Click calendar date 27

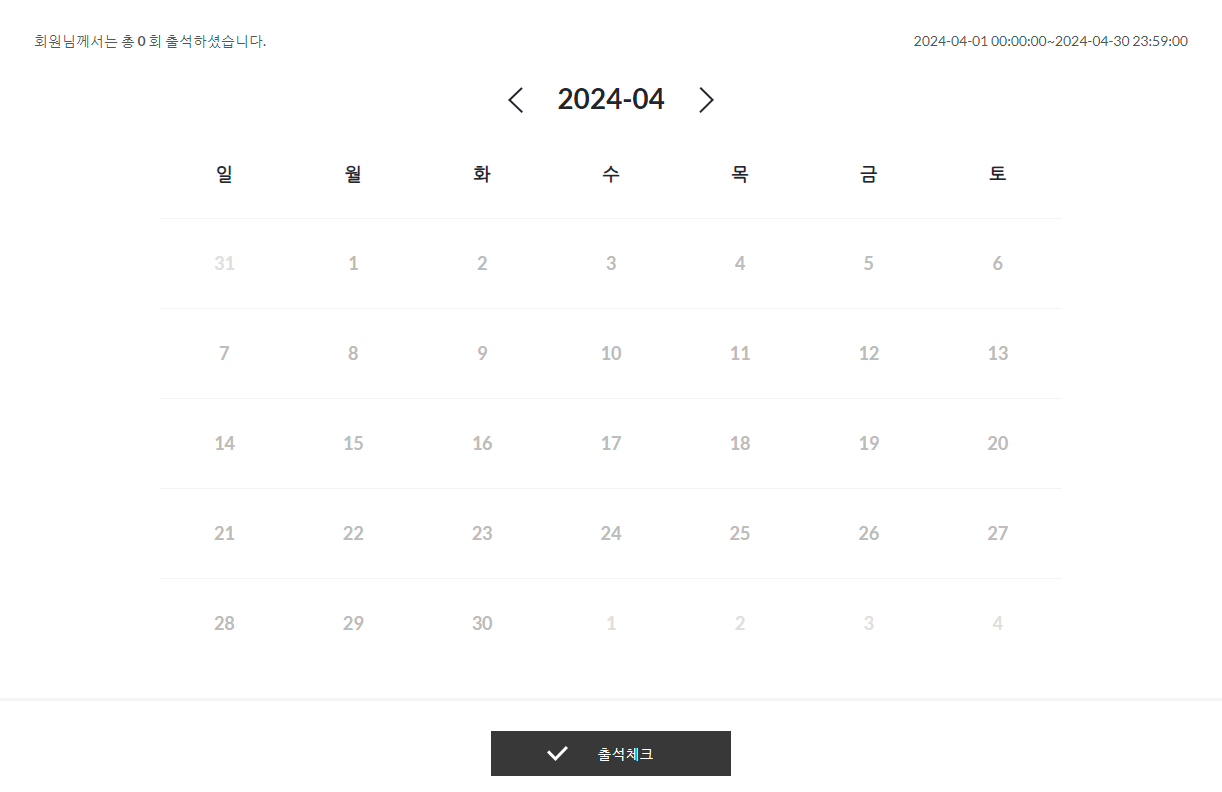point(998,534)
